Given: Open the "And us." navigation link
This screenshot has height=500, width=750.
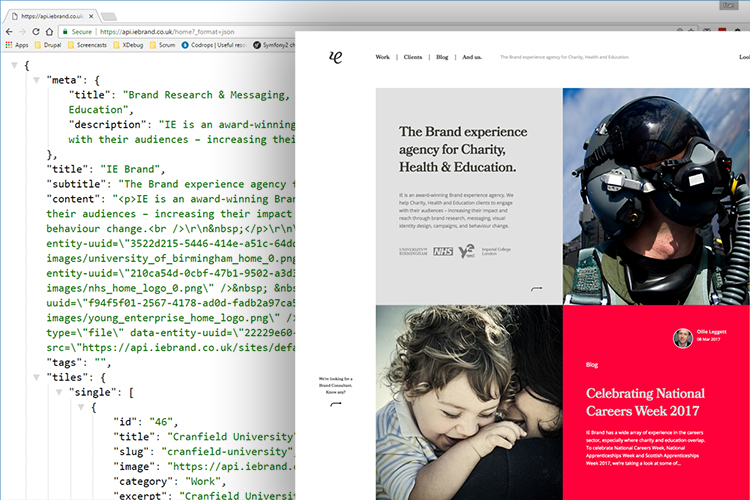Looking at the screenshot, I should click(x=472, y=57).
